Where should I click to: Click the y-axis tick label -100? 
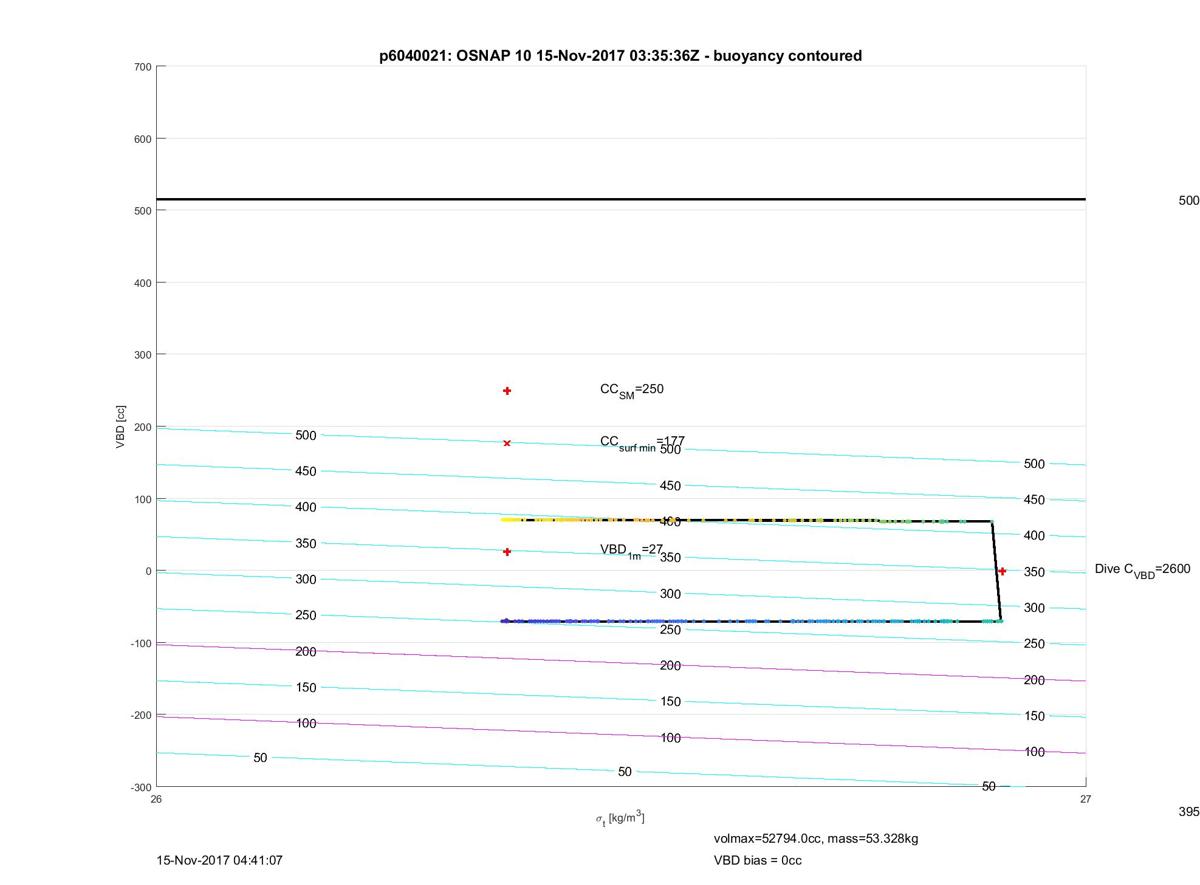tap(140, 643)
